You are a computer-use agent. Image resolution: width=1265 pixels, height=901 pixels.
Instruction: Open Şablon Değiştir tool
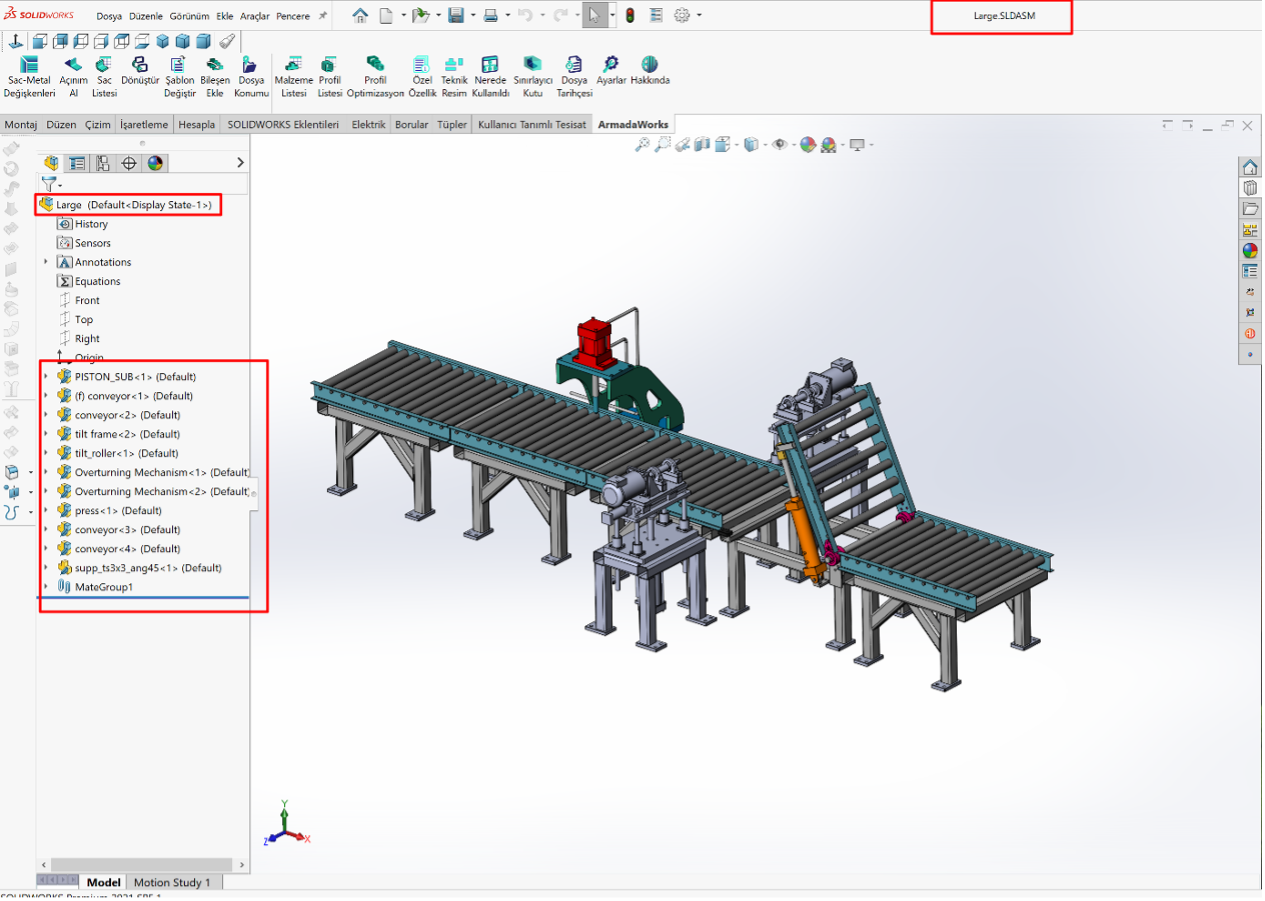[180, 77]
